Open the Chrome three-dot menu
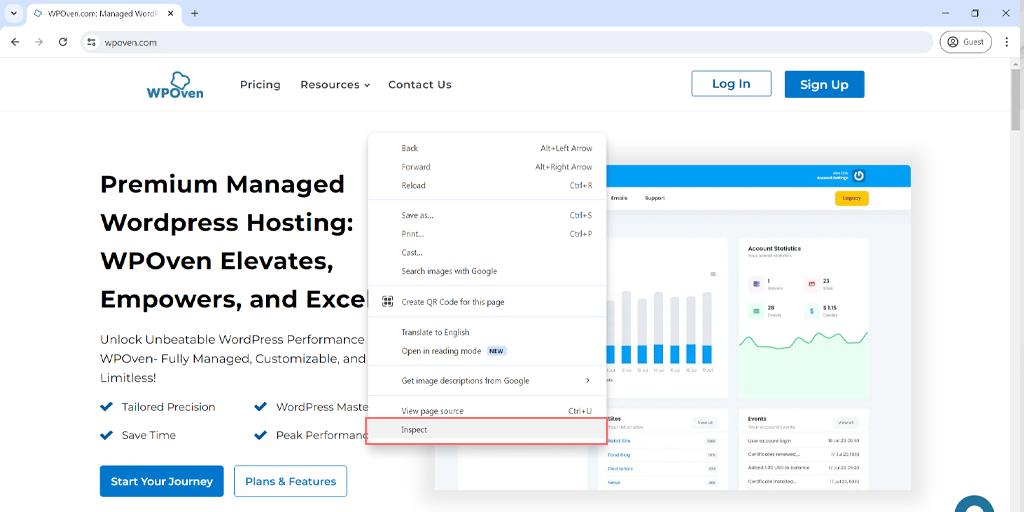Image resolution: width=1024 pixels, height=512 pixels. tap(1007, 42)
